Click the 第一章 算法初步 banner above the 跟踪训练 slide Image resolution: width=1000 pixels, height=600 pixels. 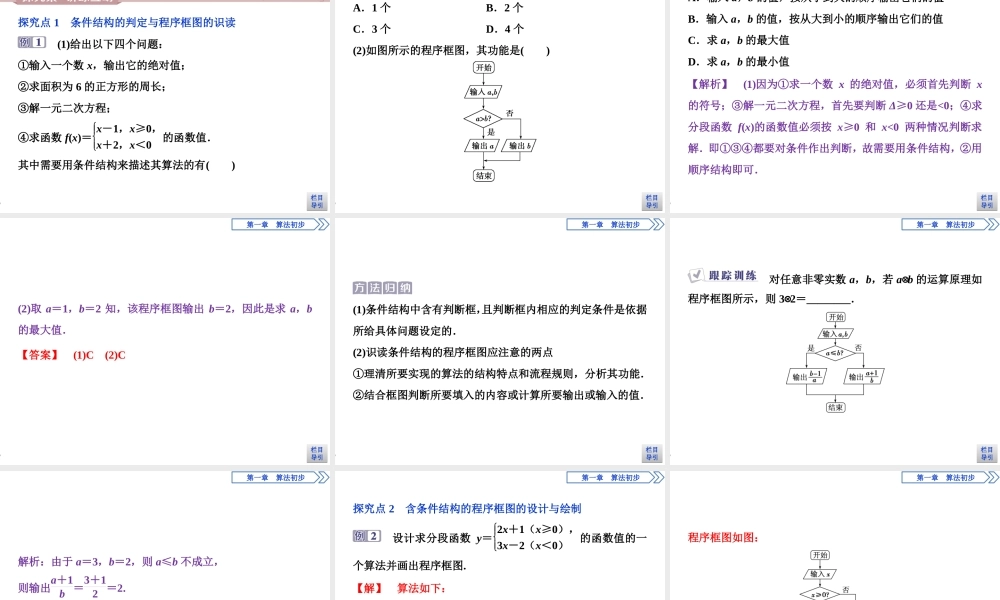(945, 224)
